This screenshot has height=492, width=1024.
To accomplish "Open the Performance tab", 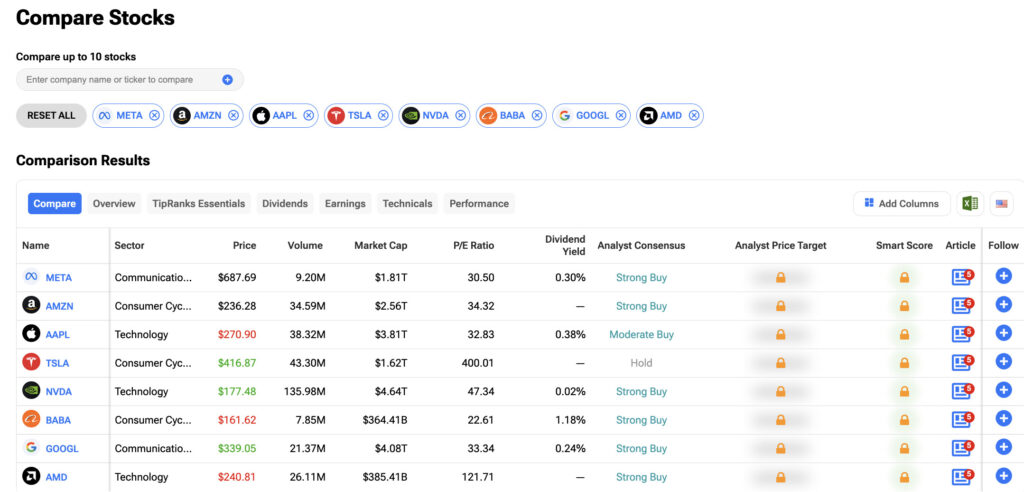I will 479,203.
